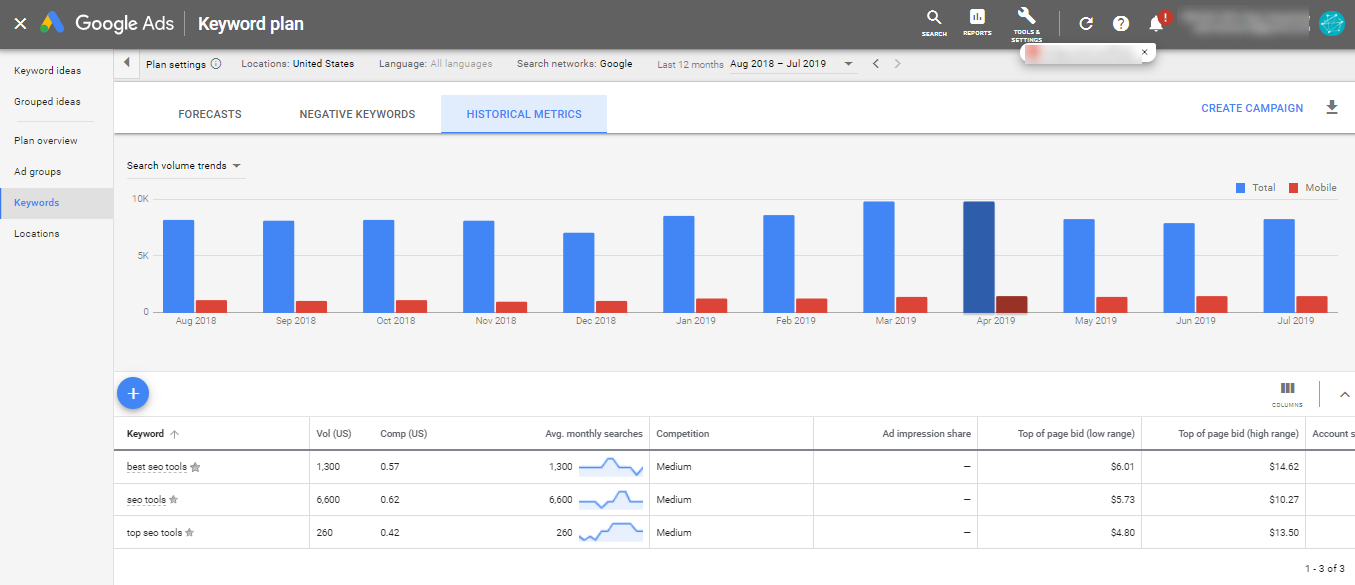Viewport: 1355px width, 585px height.
Task: Click the blue plus add button
Action: click(133, 393)
